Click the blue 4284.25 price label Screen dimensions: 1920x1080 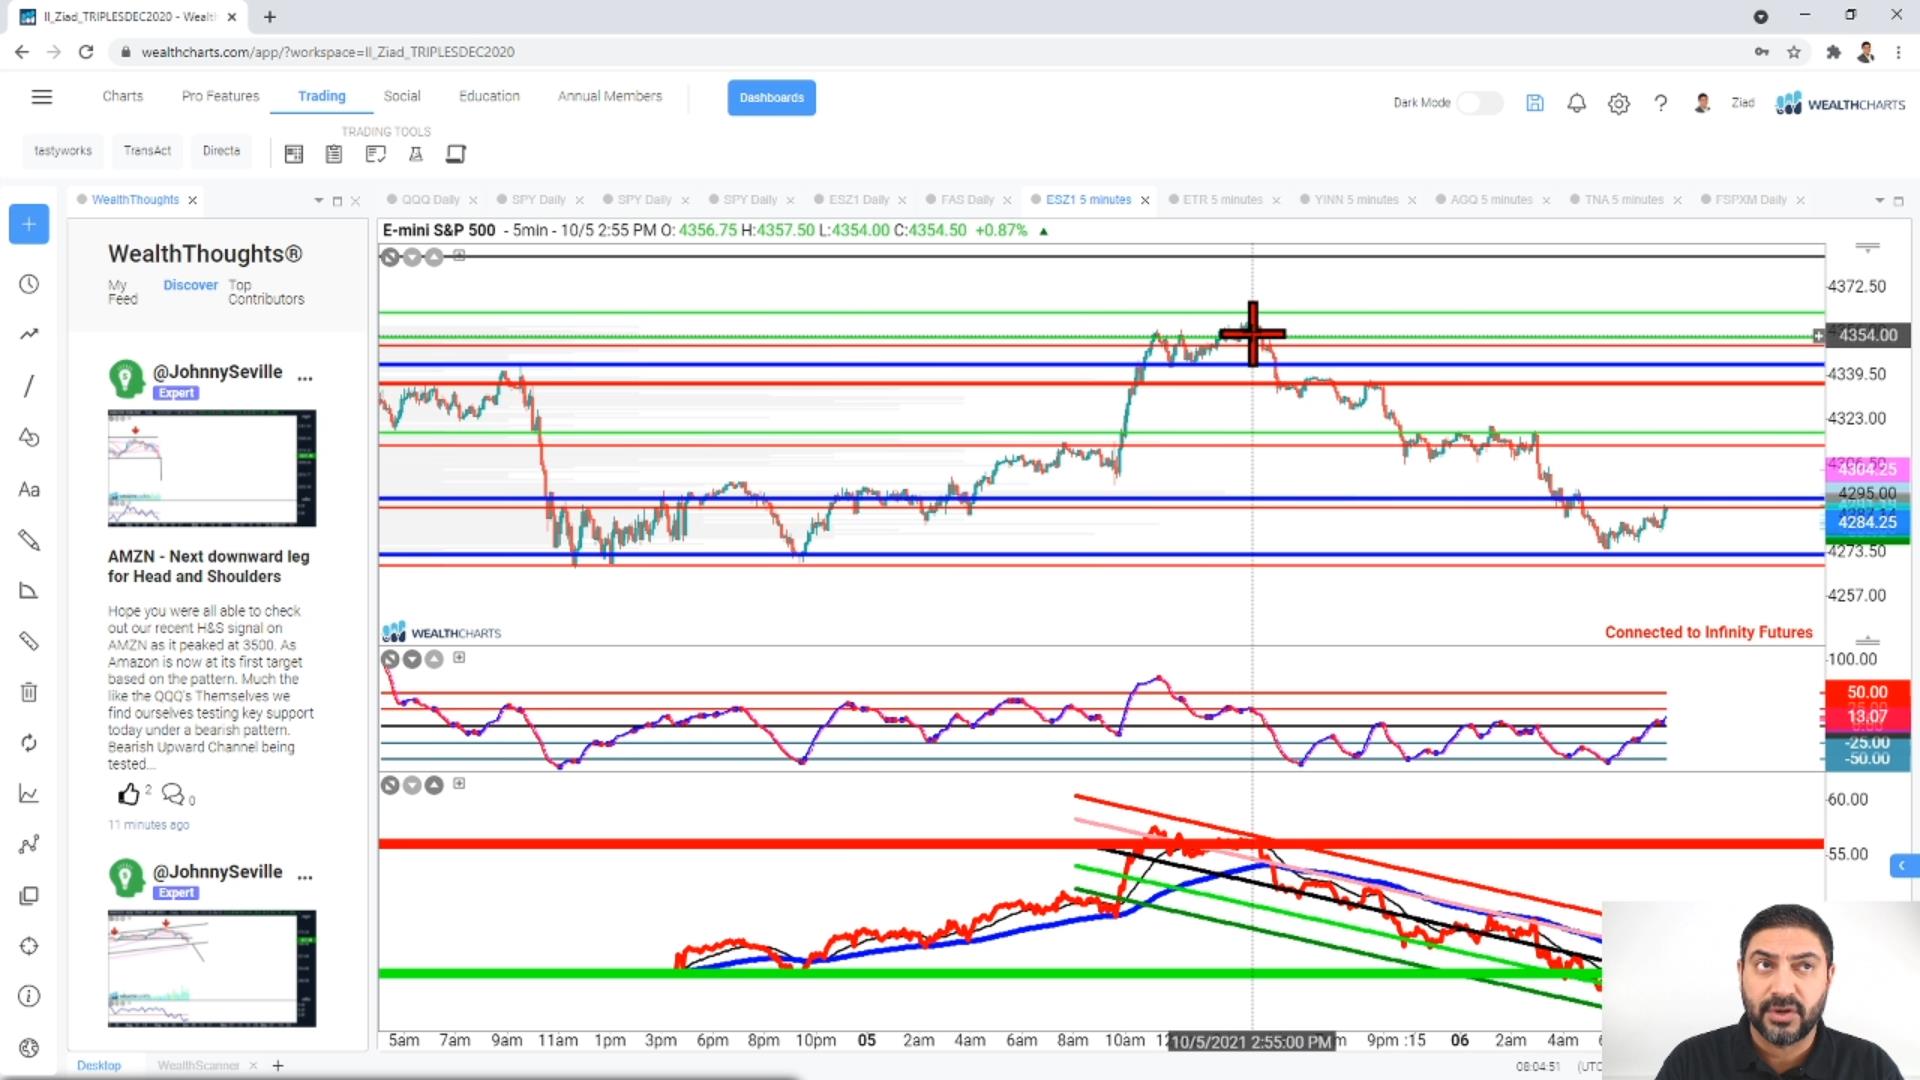(x=1866, y=522)
